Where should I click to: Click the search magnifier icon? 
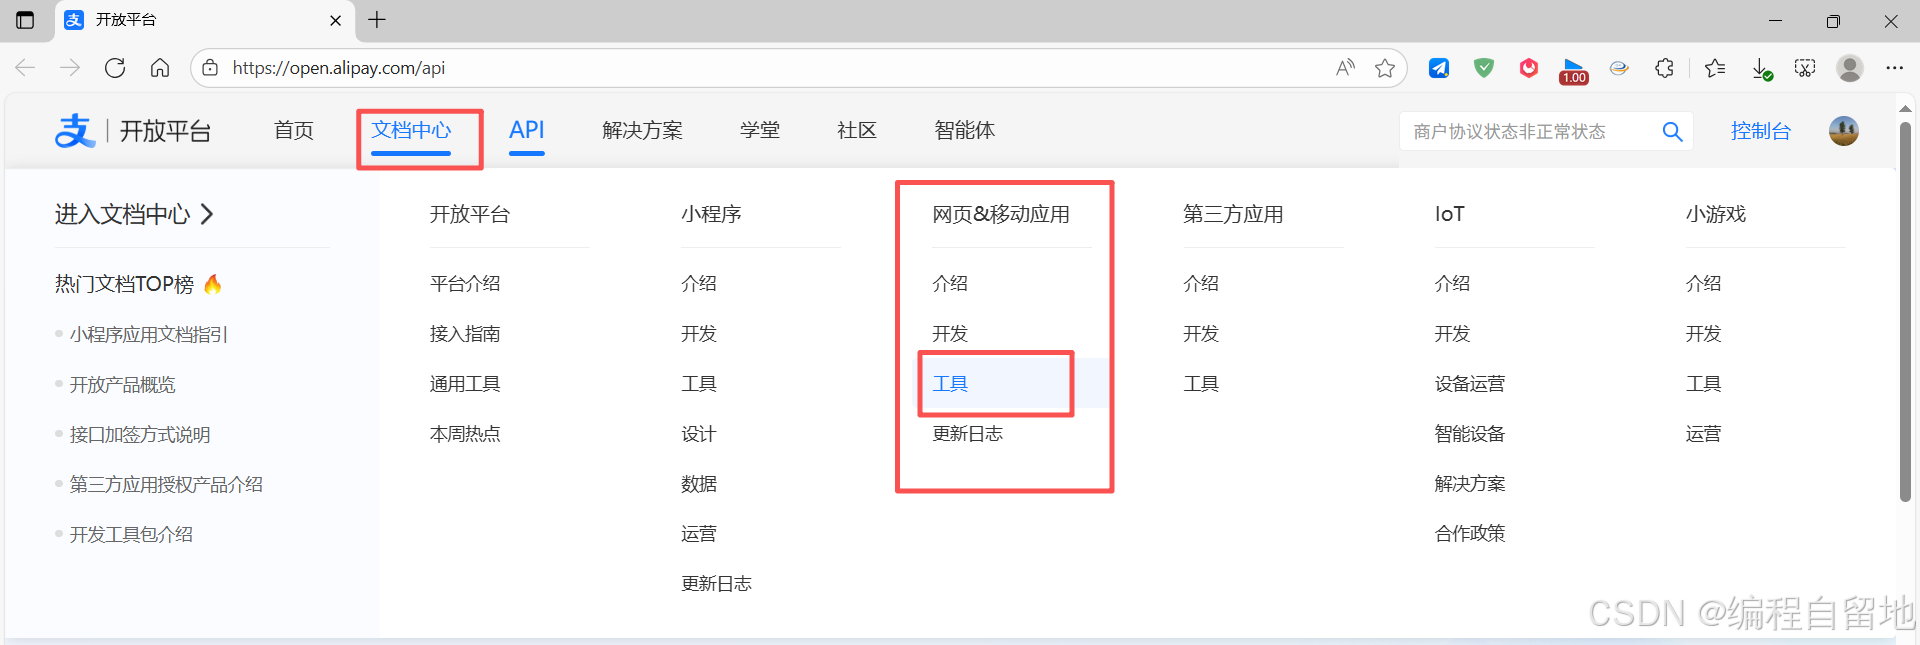(1672, 131)
